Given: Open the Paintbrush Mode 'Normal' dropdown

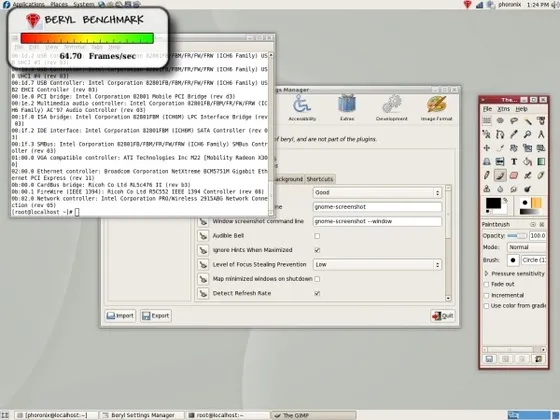Looking at the screenshot, I should (526, 247).
